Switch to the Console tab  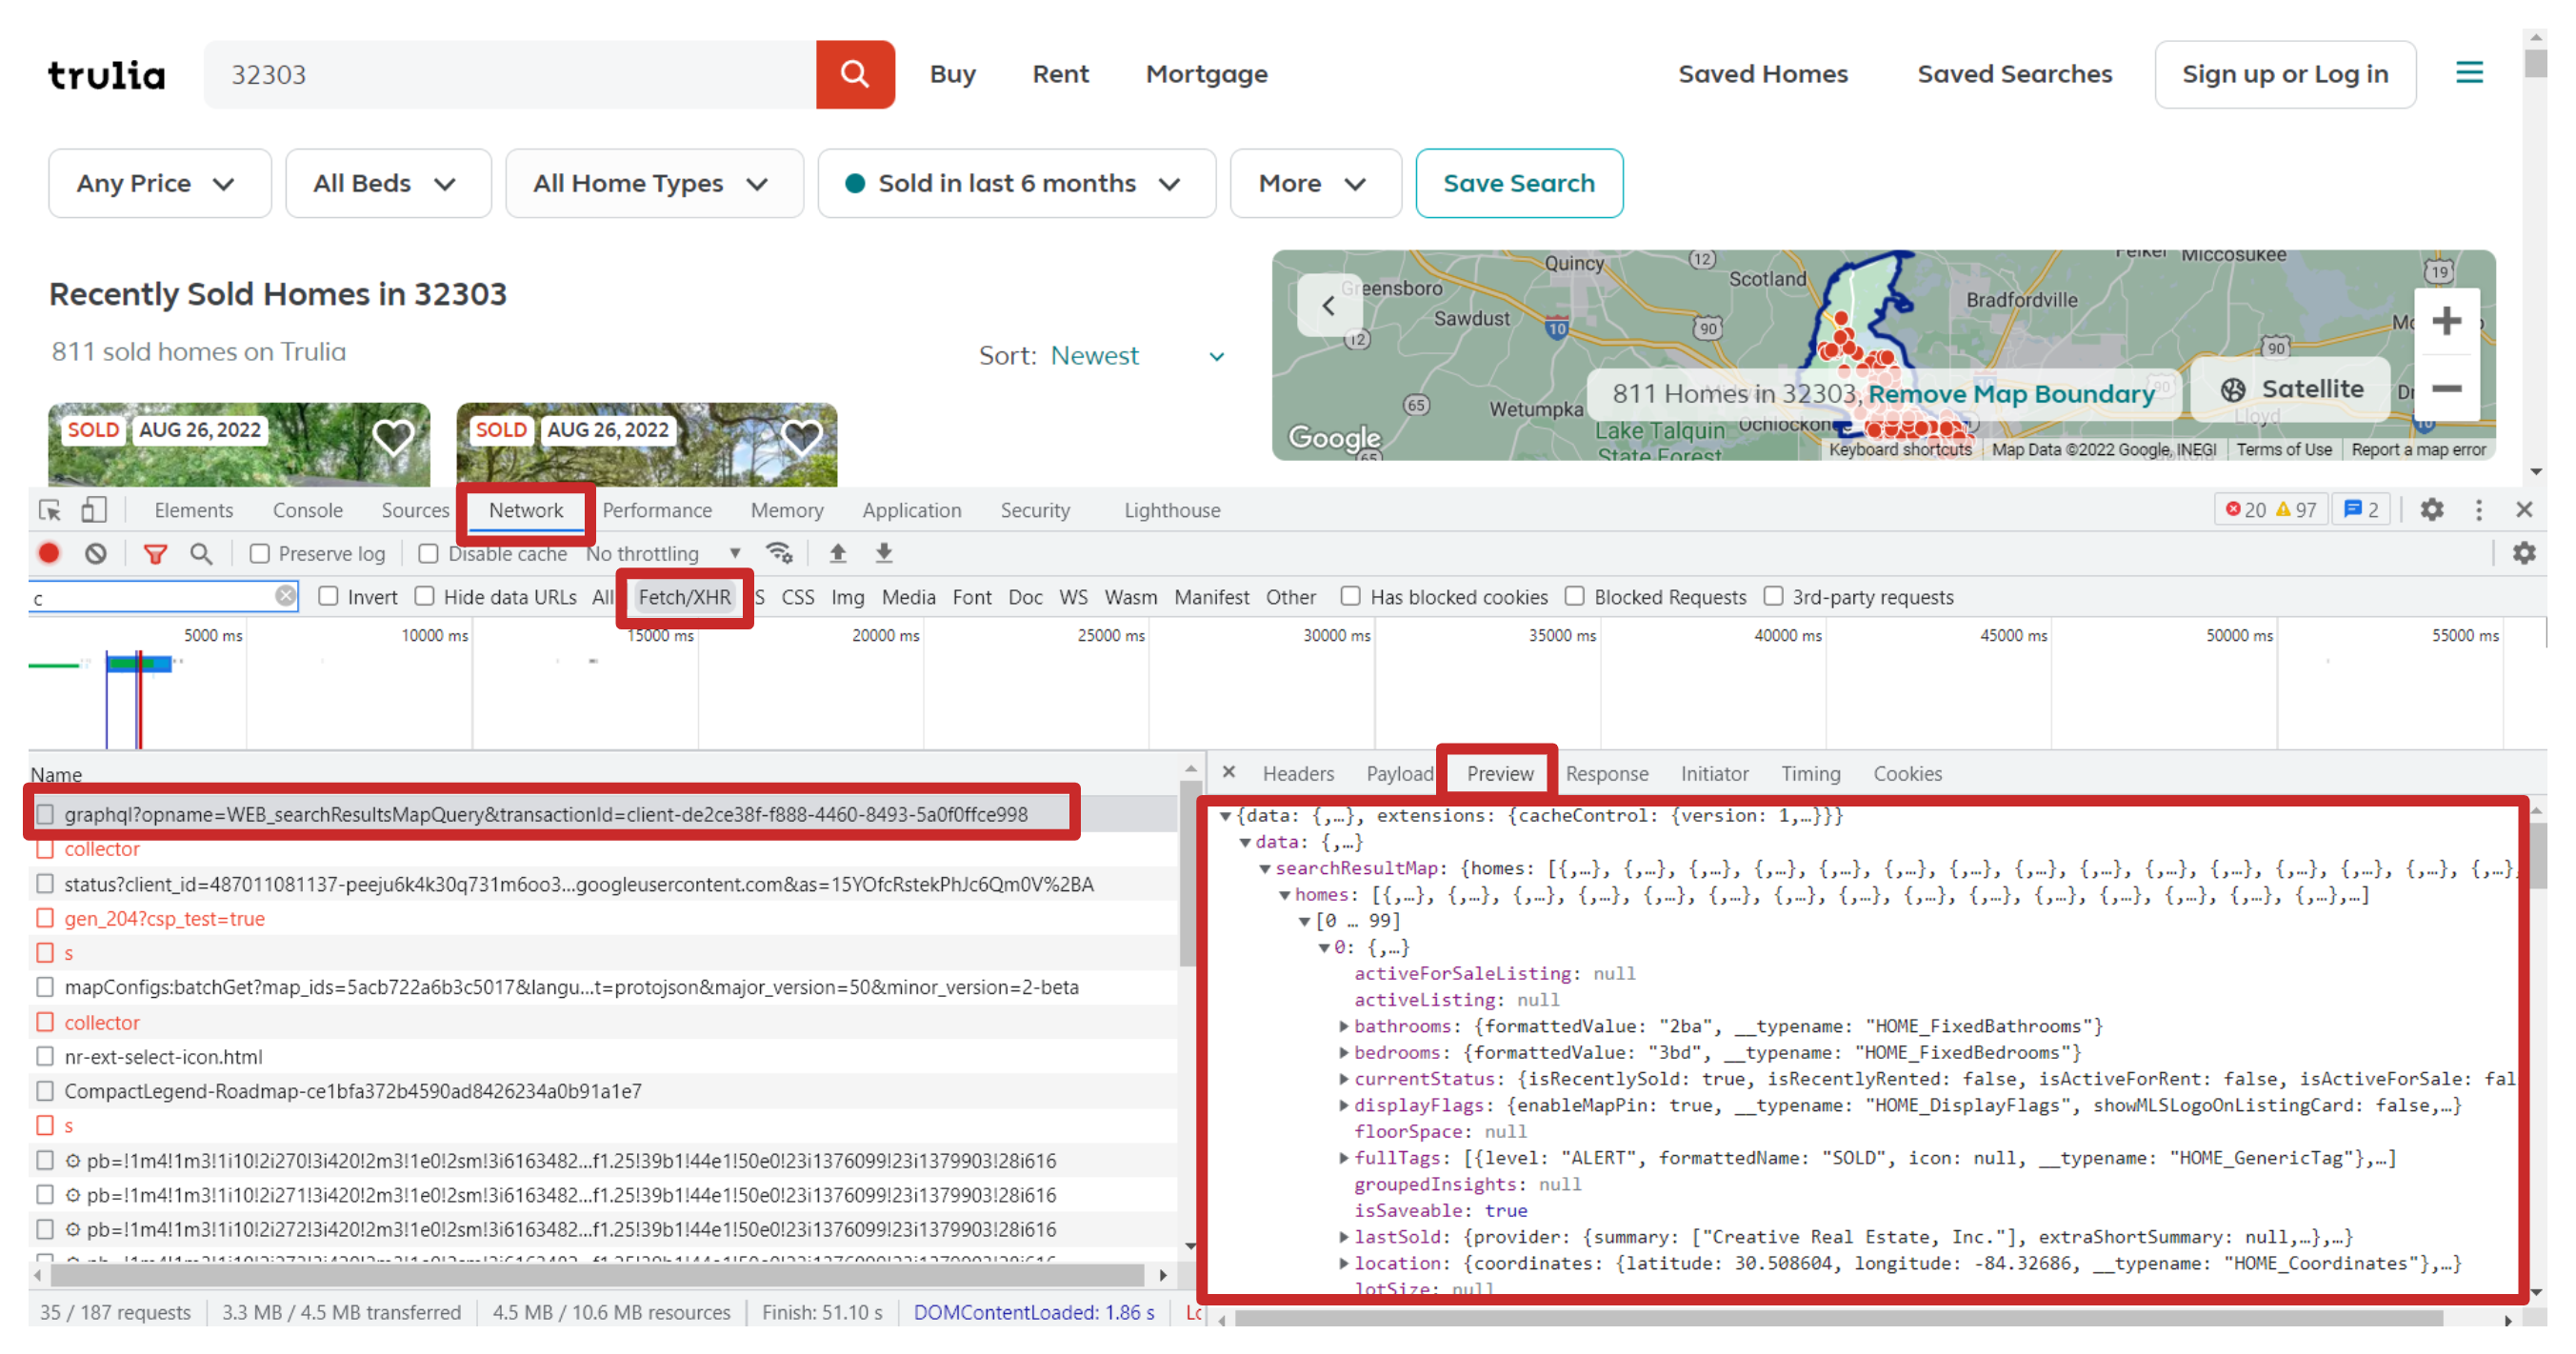pyautogui.click(x=307, y=510)
